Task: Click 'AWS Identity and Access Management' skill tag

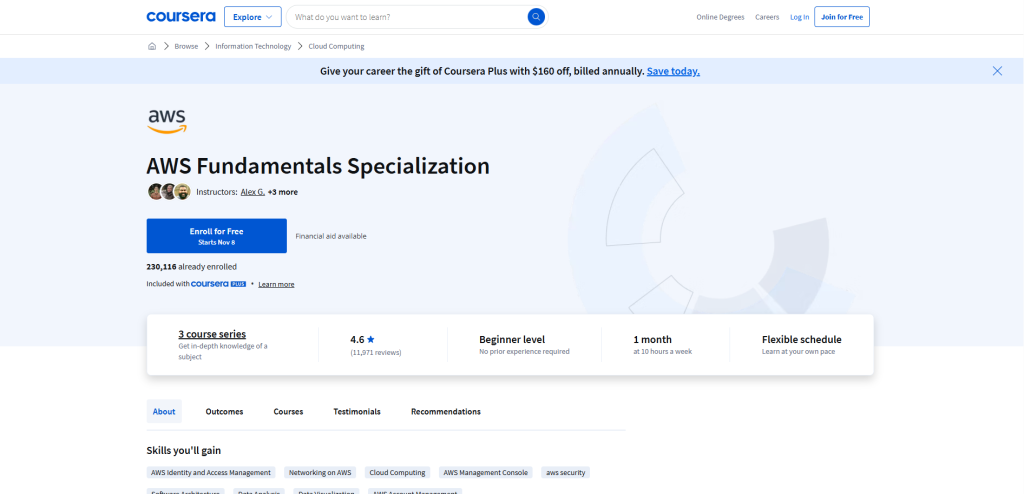Action: [x=211, y=472]
